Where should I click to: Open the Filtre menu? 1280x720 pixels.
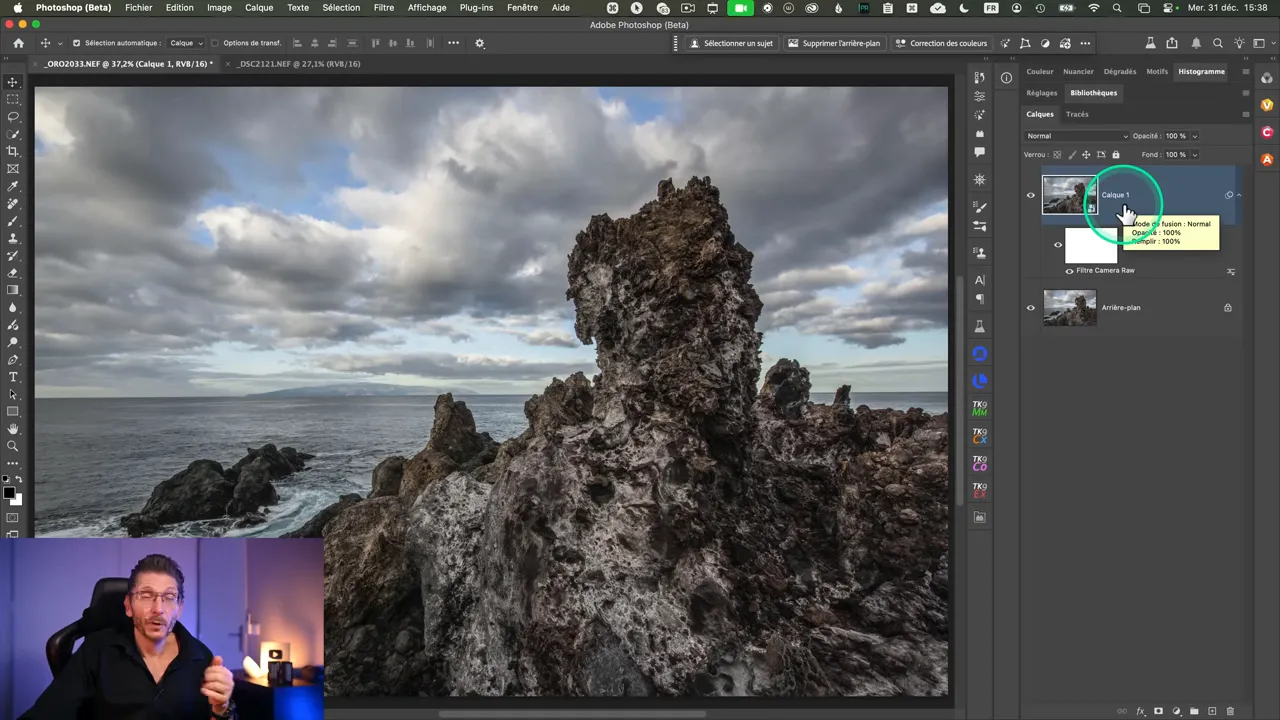(383, 7)
